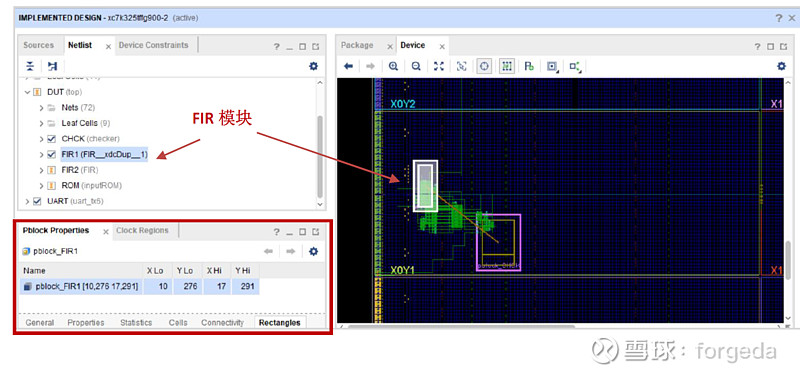The height and width of the screenshot is (375, 800).
Task: Open the Properties bottom tab
Action: [86, 322]
